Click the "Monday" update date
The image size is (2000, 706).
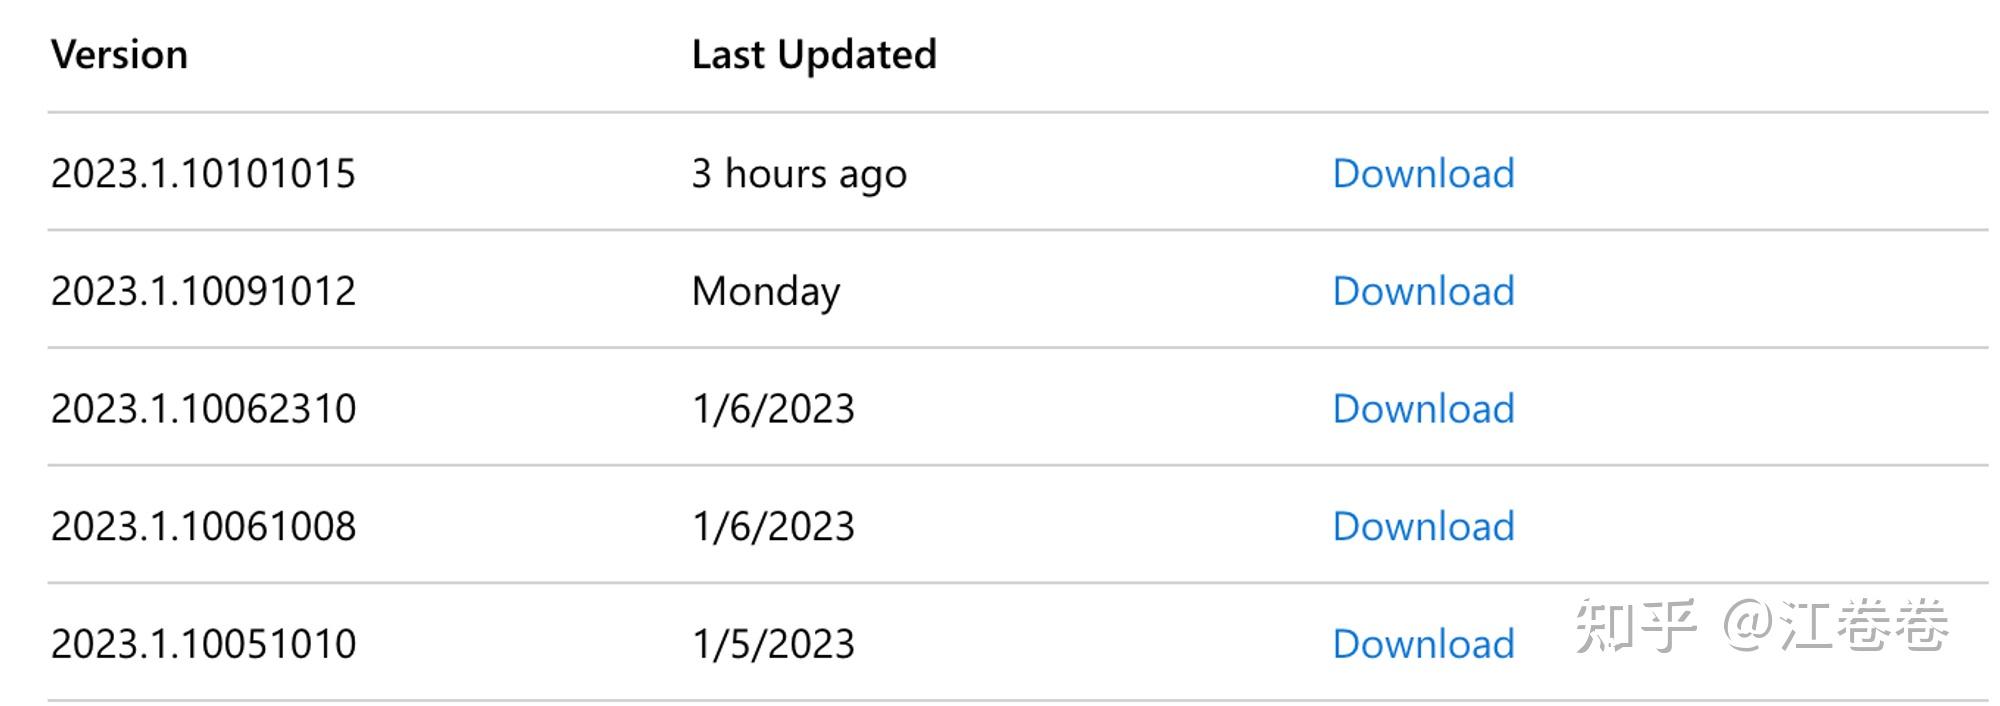point(765,292)
